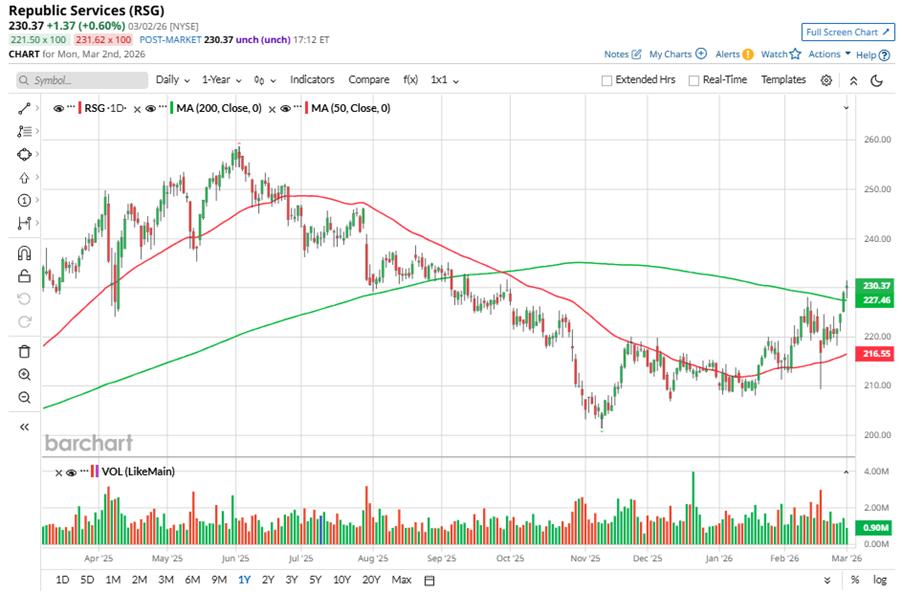This screenshot has height=592, width=902.
Task: Open the 1-Year period dropdown
Action: [x=221, y=80]
